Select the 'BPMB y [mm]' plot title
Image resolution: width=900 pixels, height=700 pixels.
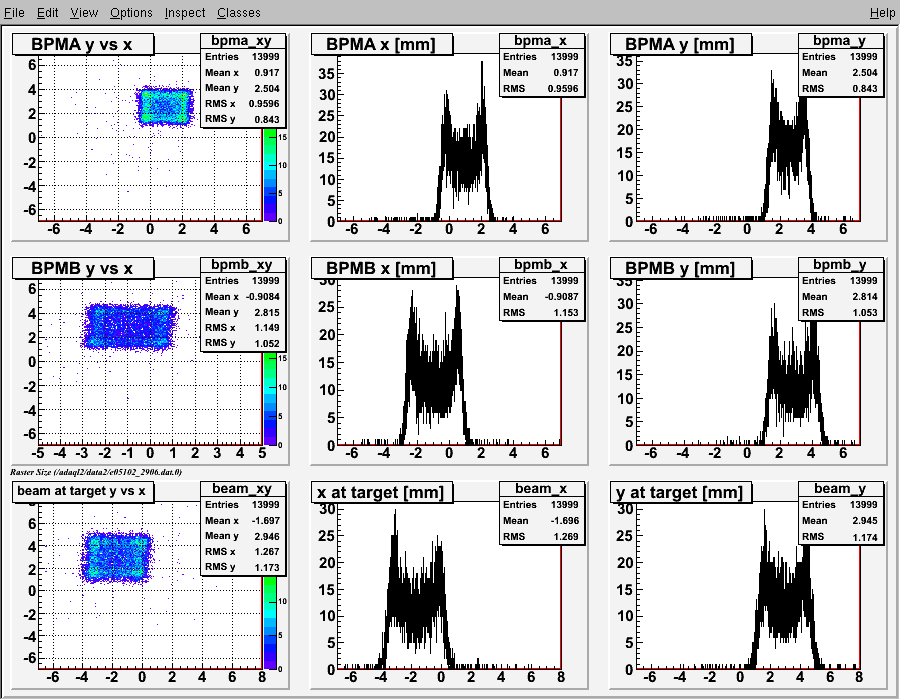[x=681, y=268]
